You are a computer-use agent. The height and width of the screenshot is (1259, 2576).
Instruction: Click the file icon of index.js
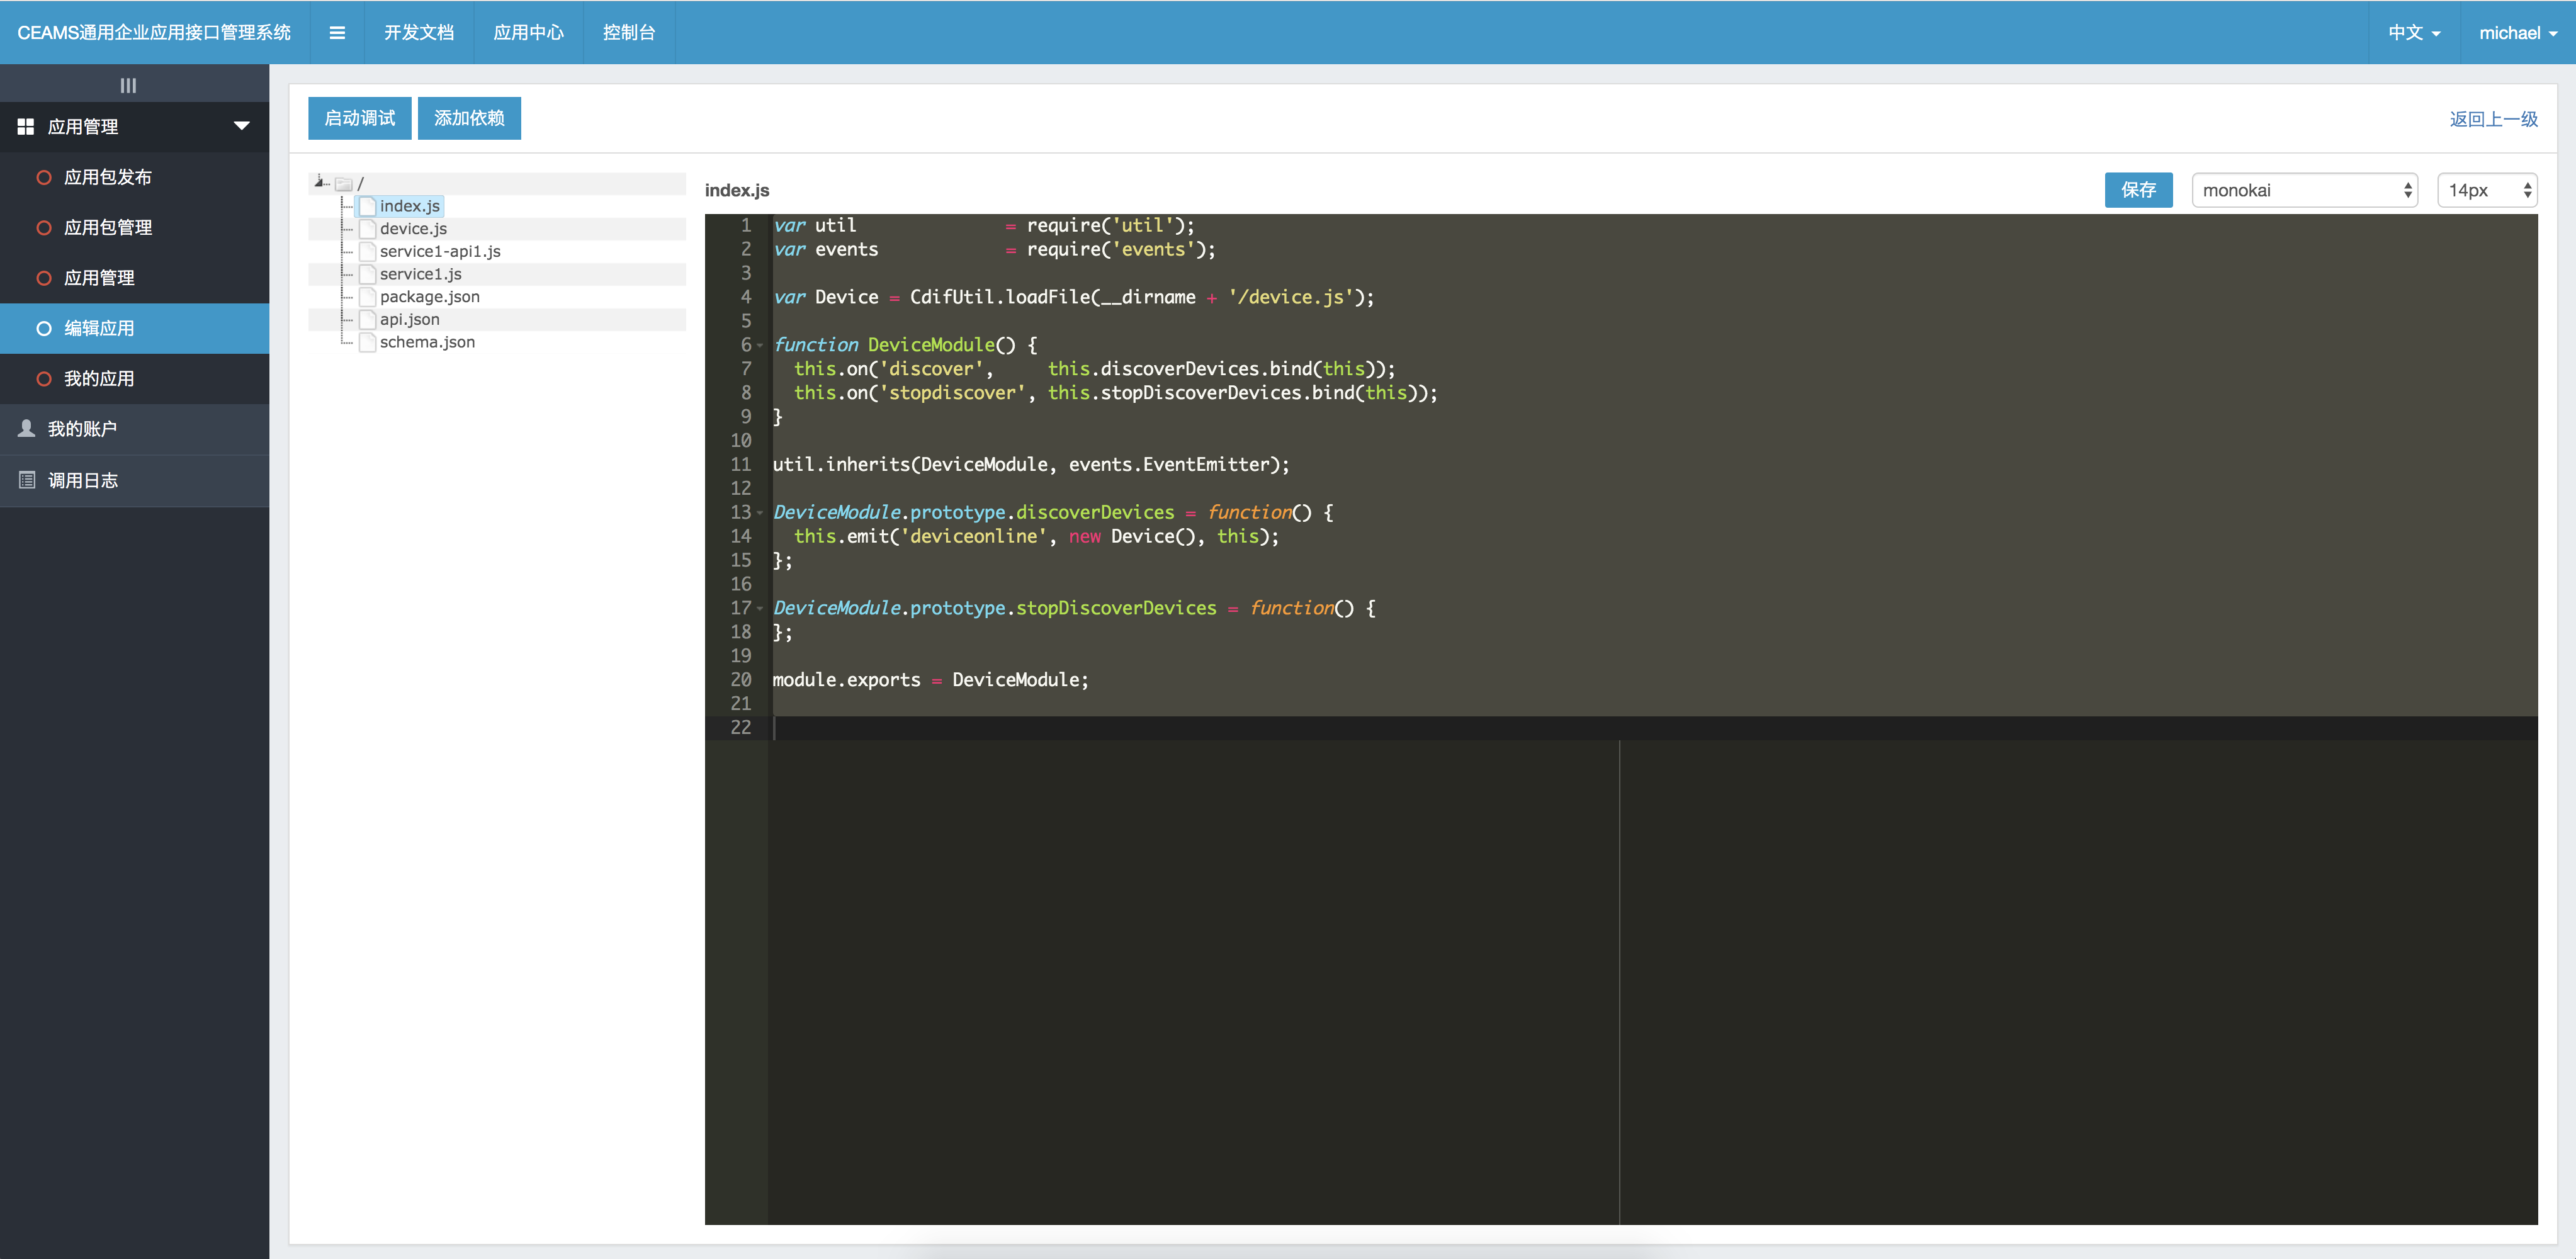pyautogui.click(x=367, y=206)
